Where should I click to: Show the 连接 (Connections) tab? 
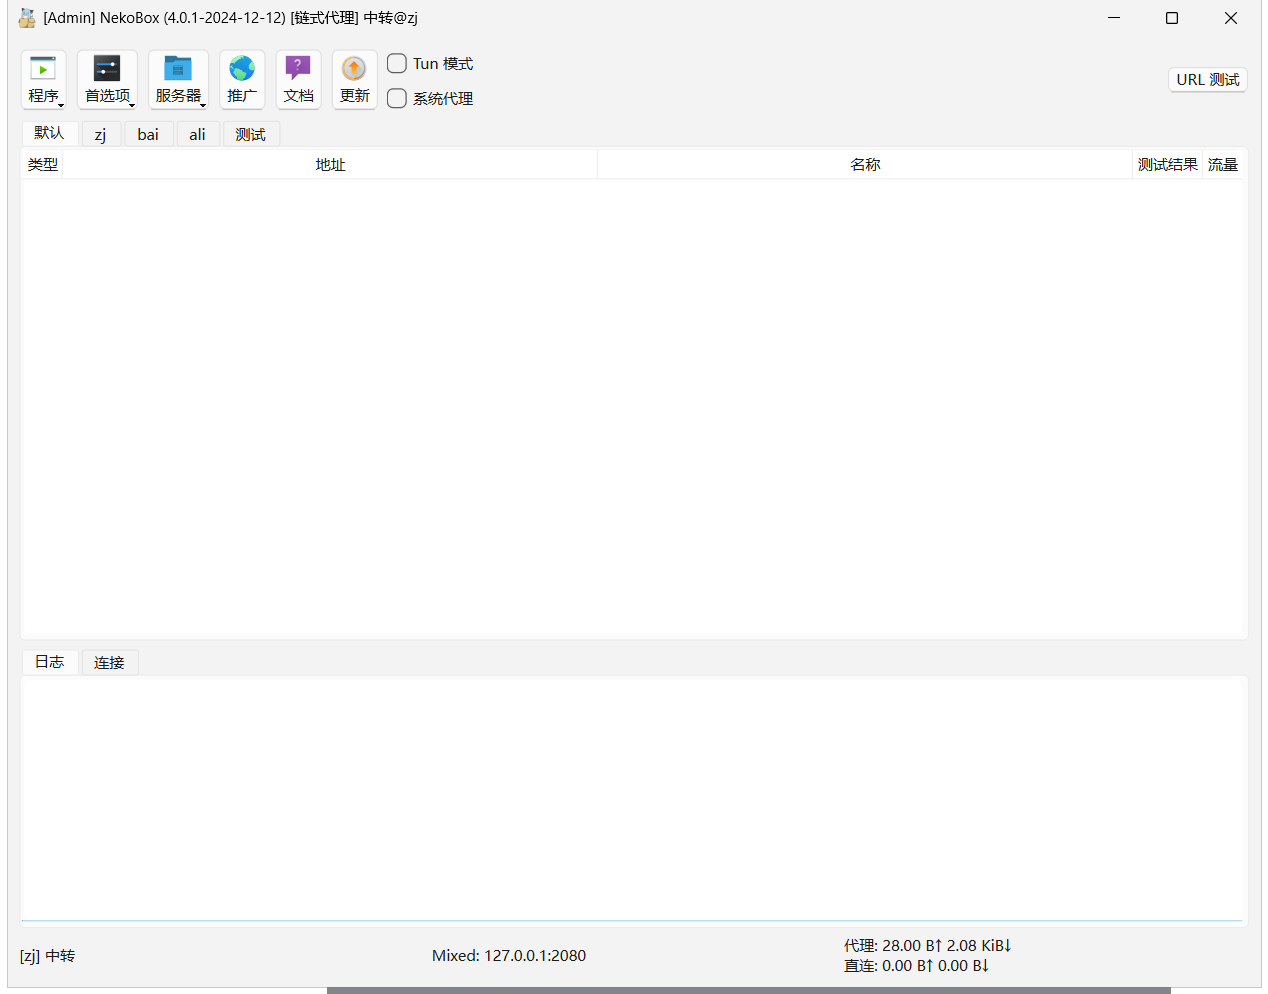(x=109, y=662)
